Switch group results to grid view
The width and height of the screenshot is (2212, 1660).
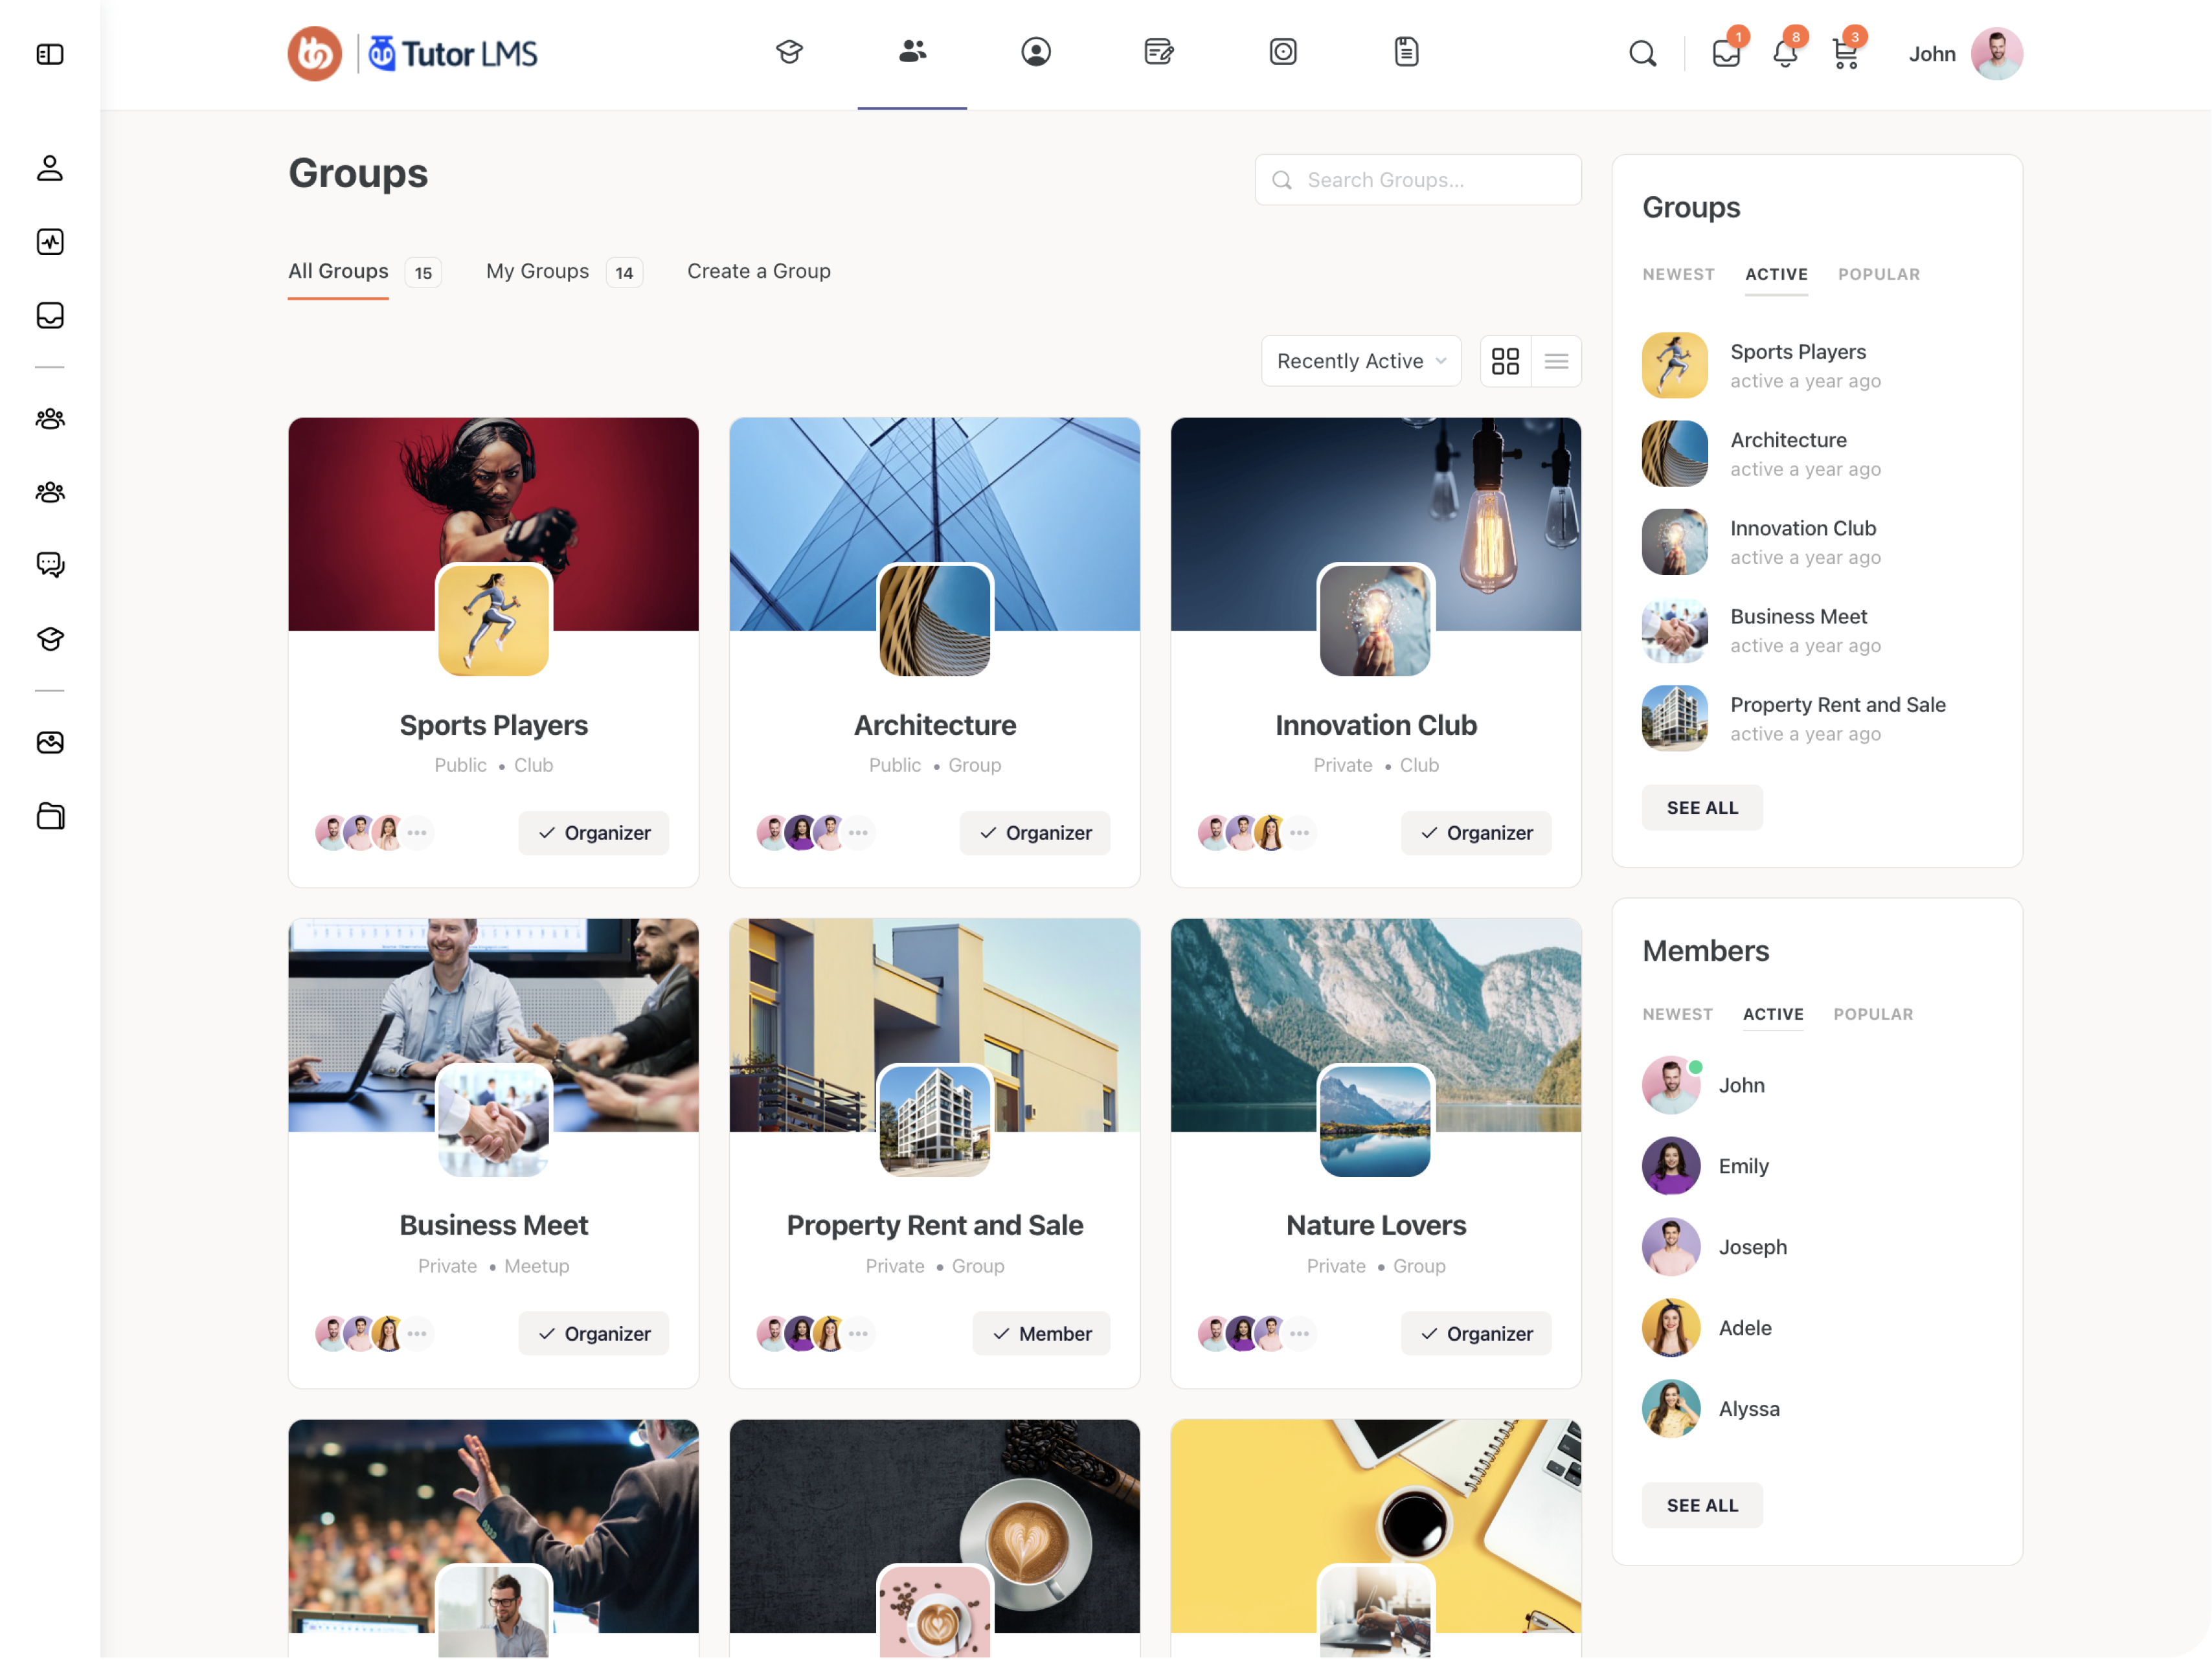(x=1506, y=361)
